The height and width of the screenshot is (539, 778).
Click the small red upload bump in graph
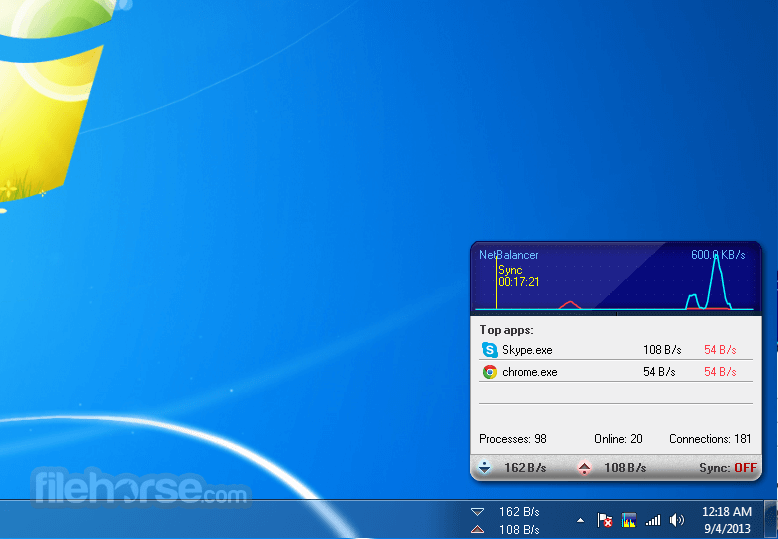[x=570, y=304]
